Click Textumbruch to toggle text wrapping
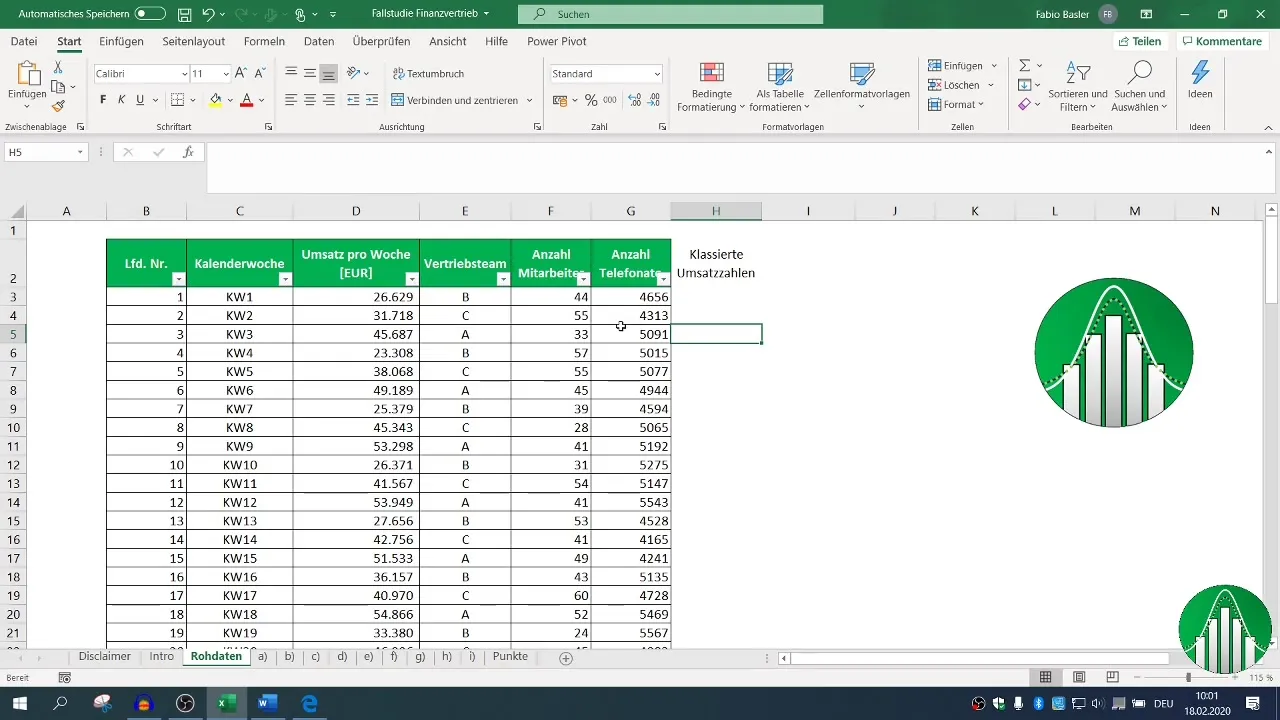The image size is (1280, 720). [x=428, y=74]
